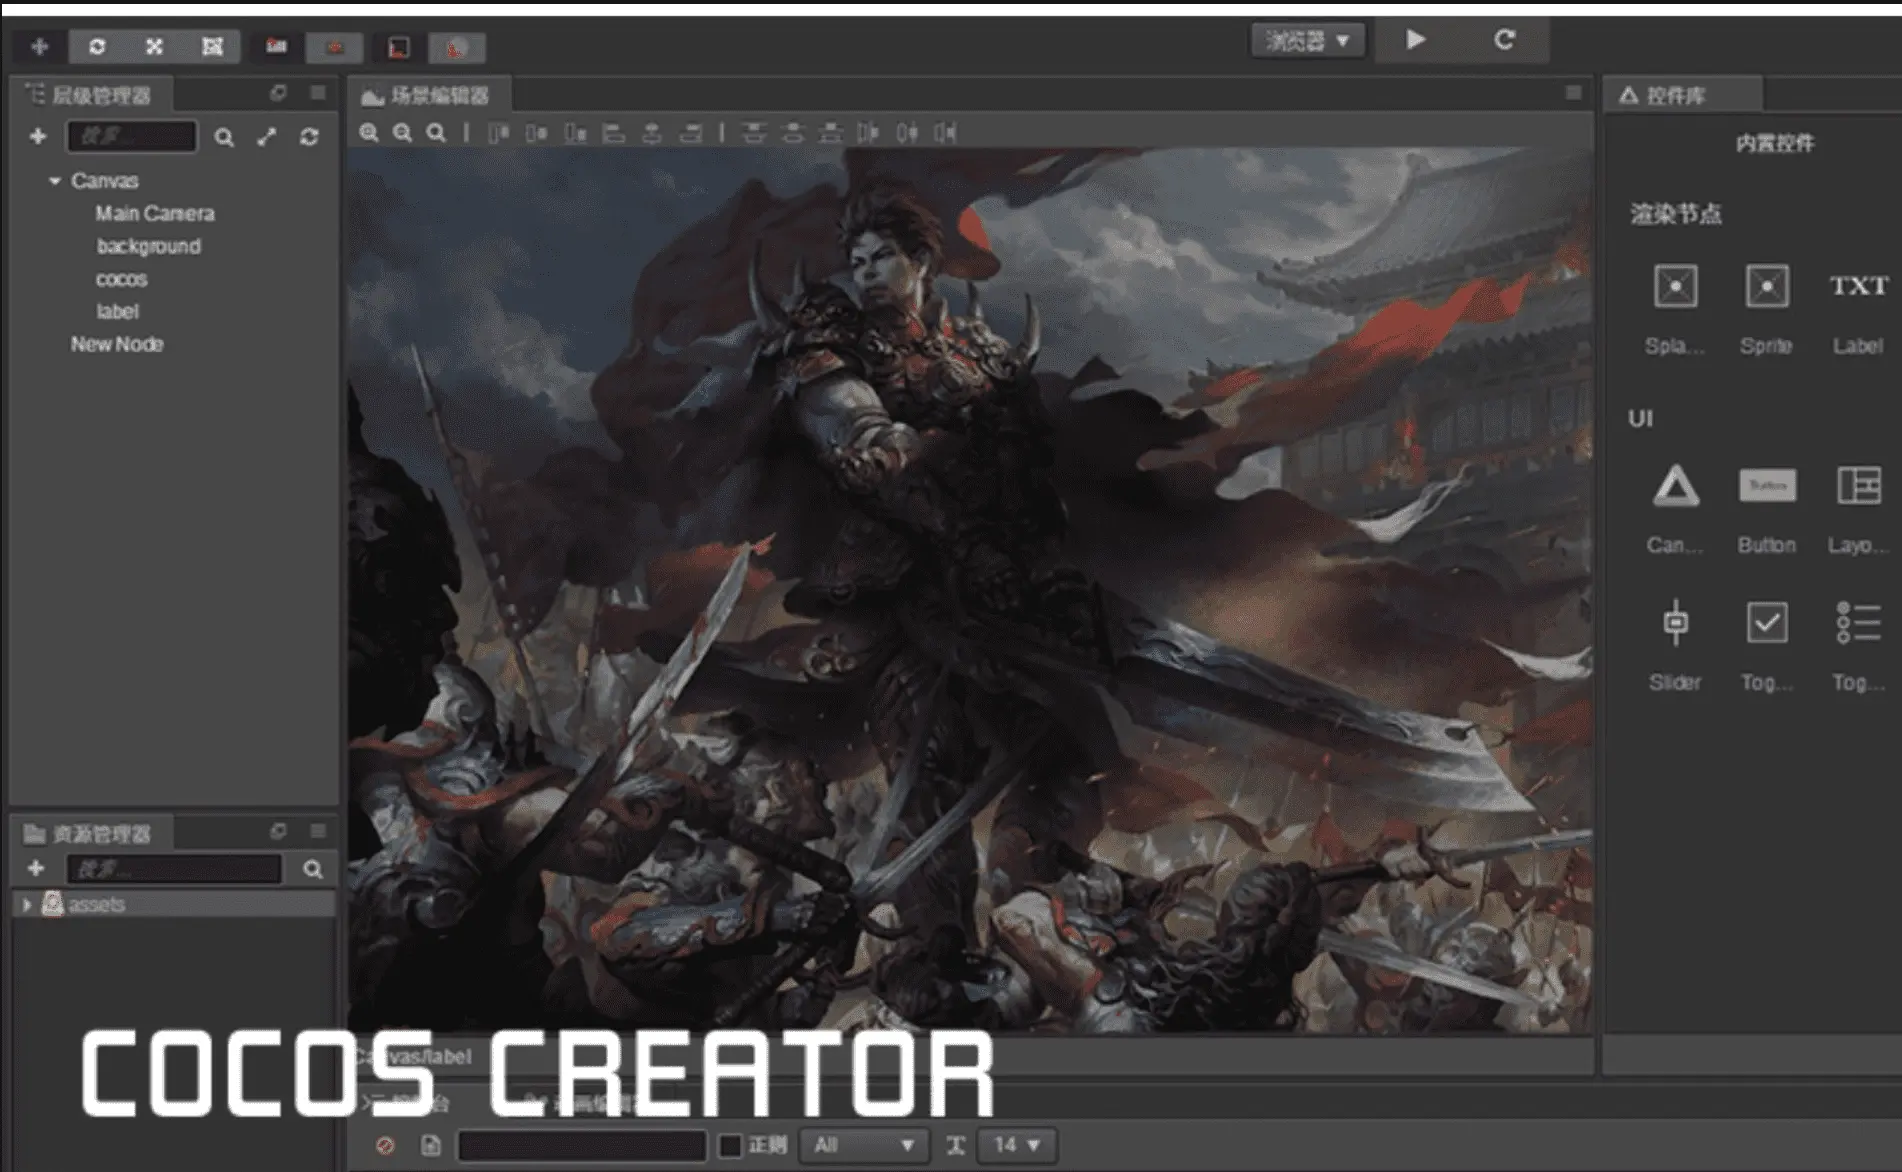The width and height of the screenshot is (1902, 1172).
Task: Open the browser preview platform dropdown
Action: [x=1308, y=41]
